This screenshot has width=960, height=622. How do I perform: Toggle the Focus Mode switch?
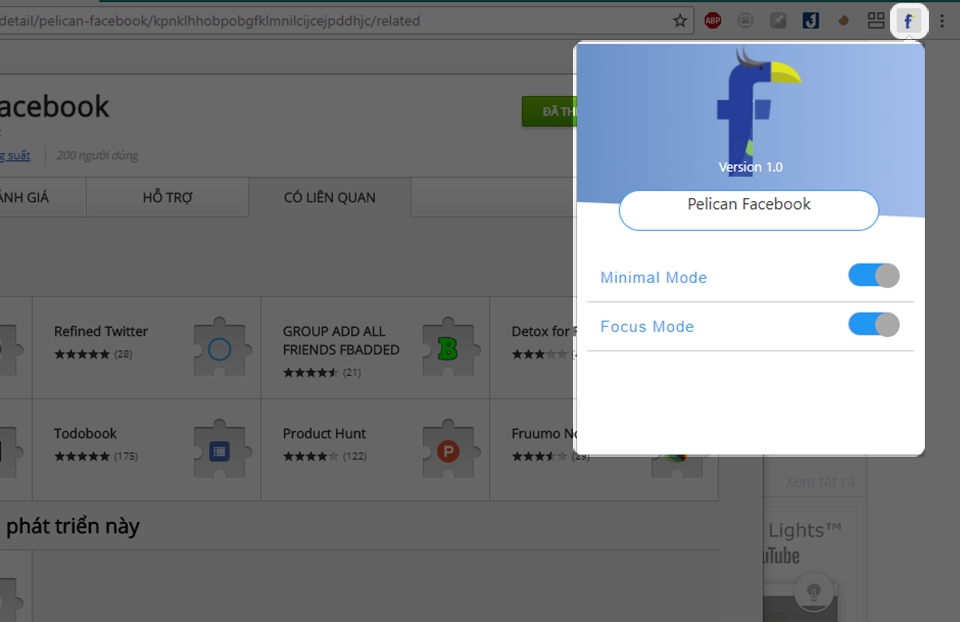pyautogui.click(x=874, y=324)
